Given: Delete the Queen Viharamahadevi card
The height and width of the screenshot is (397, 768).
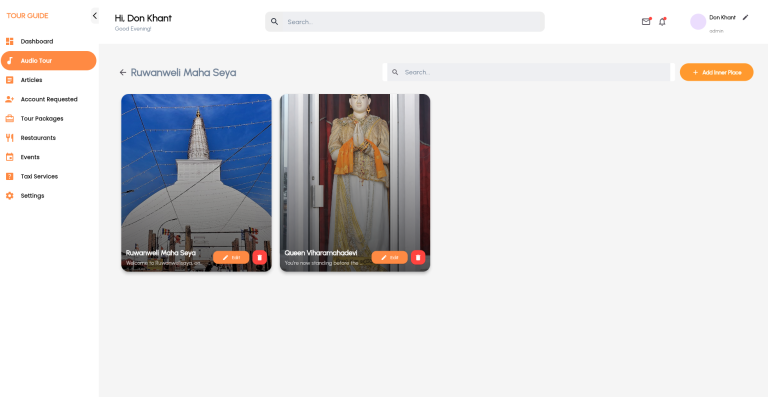Looking at the screenshot, I should 418,257.
